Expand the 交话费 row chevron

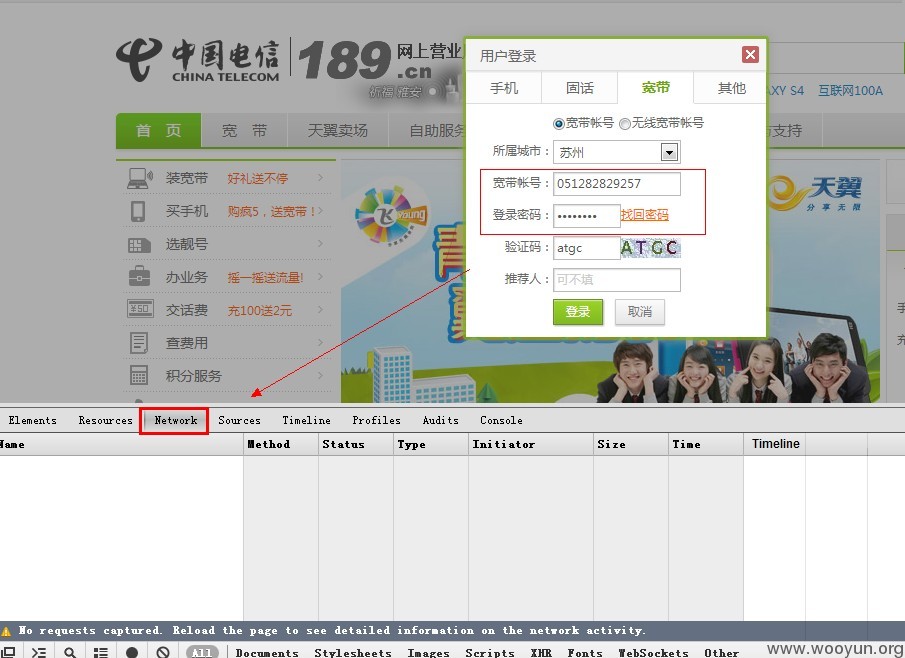click(x=320, y=309)
